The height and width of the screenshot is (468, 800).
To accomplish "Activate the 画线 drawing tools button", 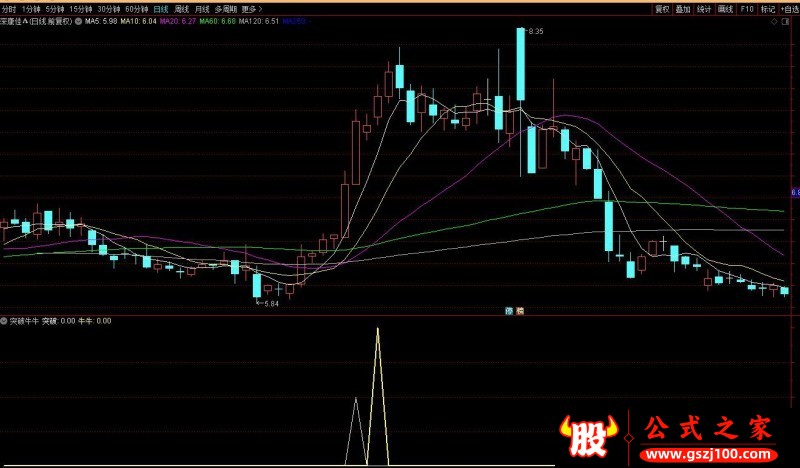I will 726,9.
